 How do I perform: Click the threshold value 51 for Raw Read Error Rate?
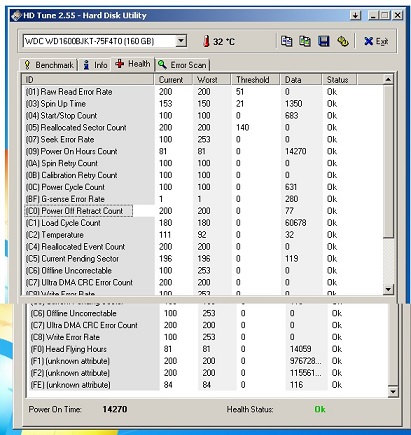coord(240,92)
